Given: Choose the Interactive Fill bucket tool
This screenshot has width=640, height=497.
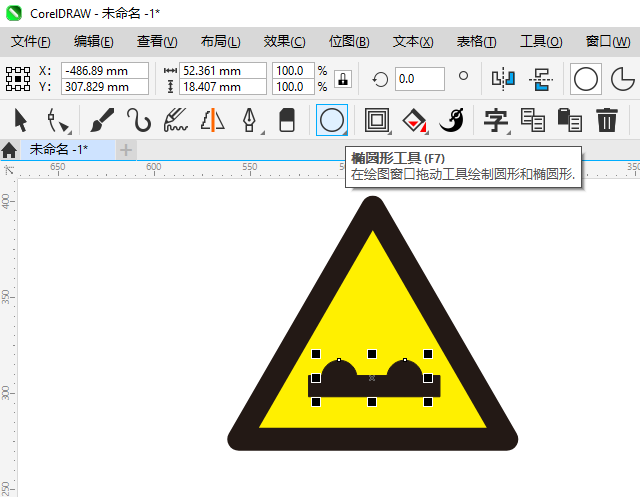Looking at the screenshot, I should coord(414,120).
